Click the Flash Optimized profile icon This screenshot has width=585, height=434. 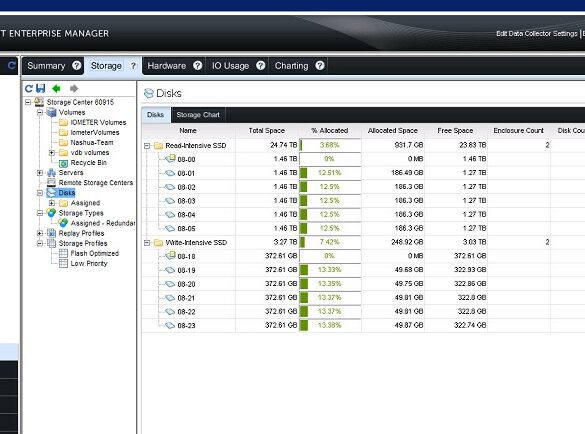tap(63, 253)
